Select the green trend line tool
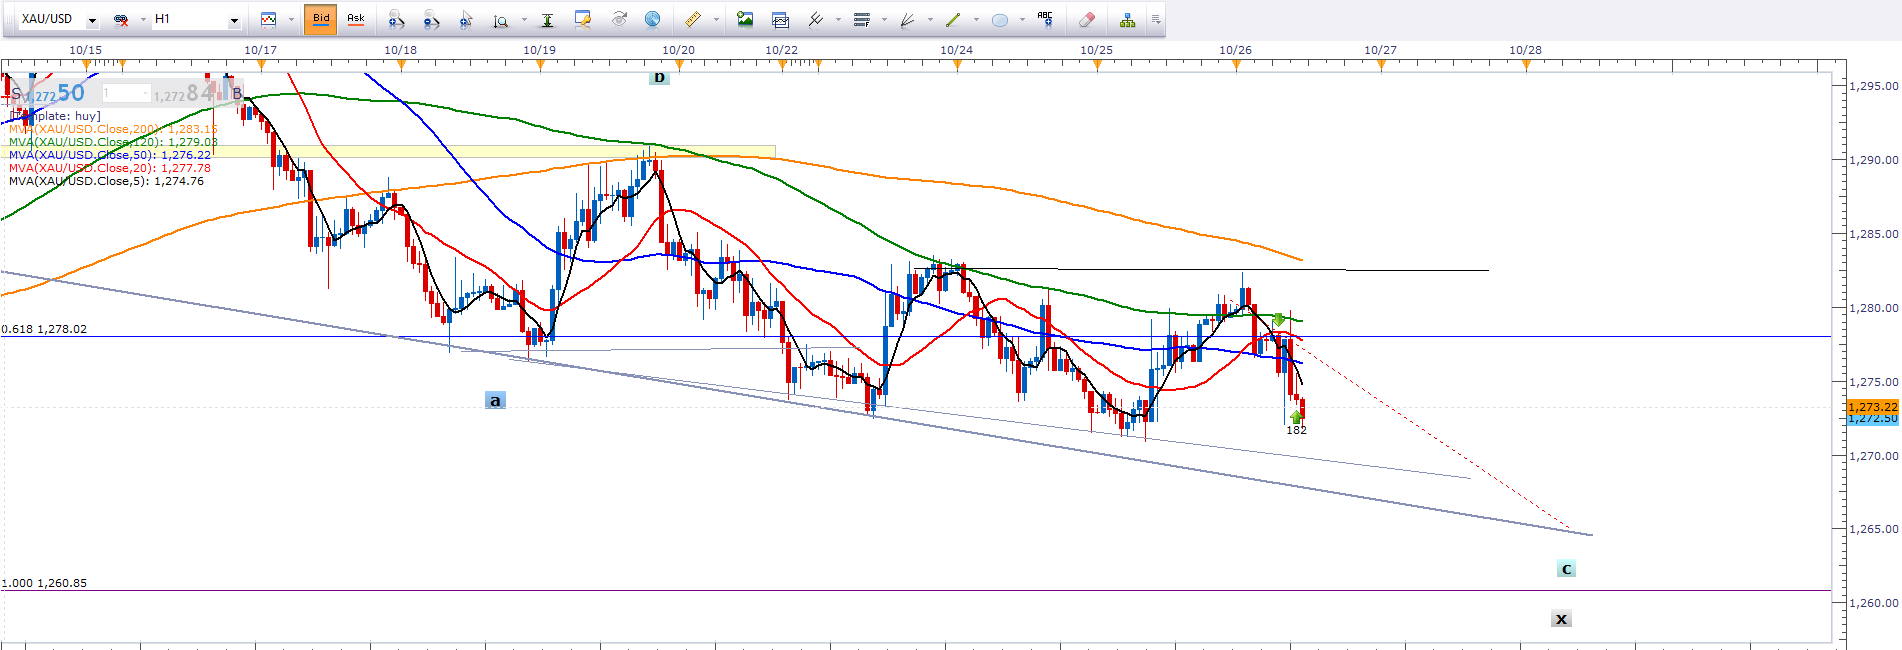The width and height of the screenshot is (1902, 650). pos(953,19)
